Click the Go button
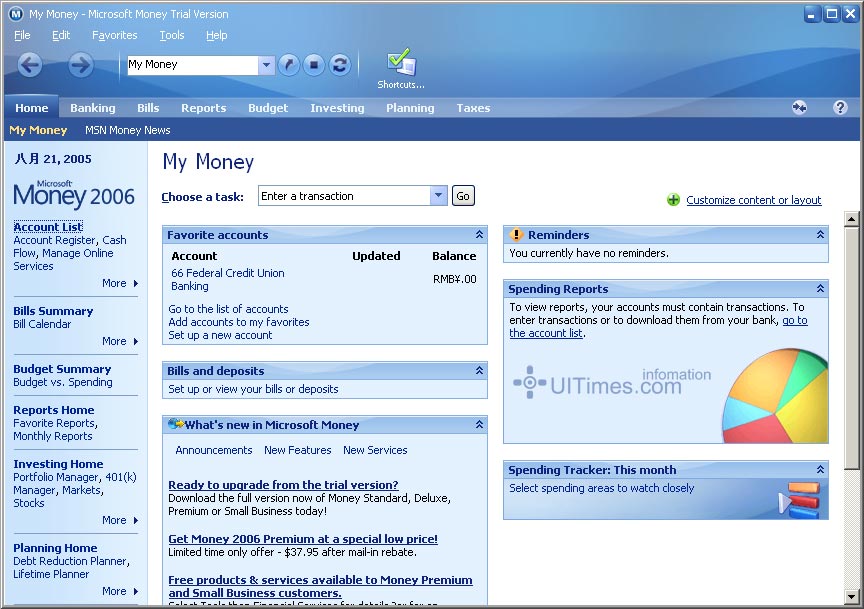The image size is (864, 609). point(463,196)
